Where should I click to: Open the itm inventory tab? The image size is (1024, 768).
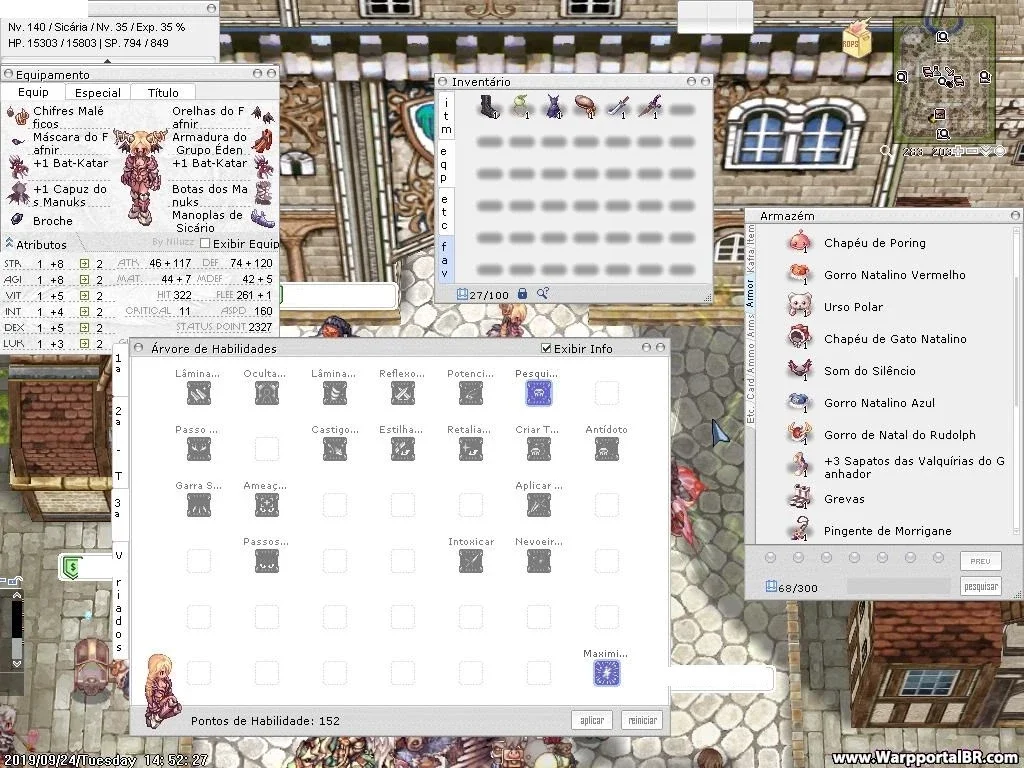point(445,116)
